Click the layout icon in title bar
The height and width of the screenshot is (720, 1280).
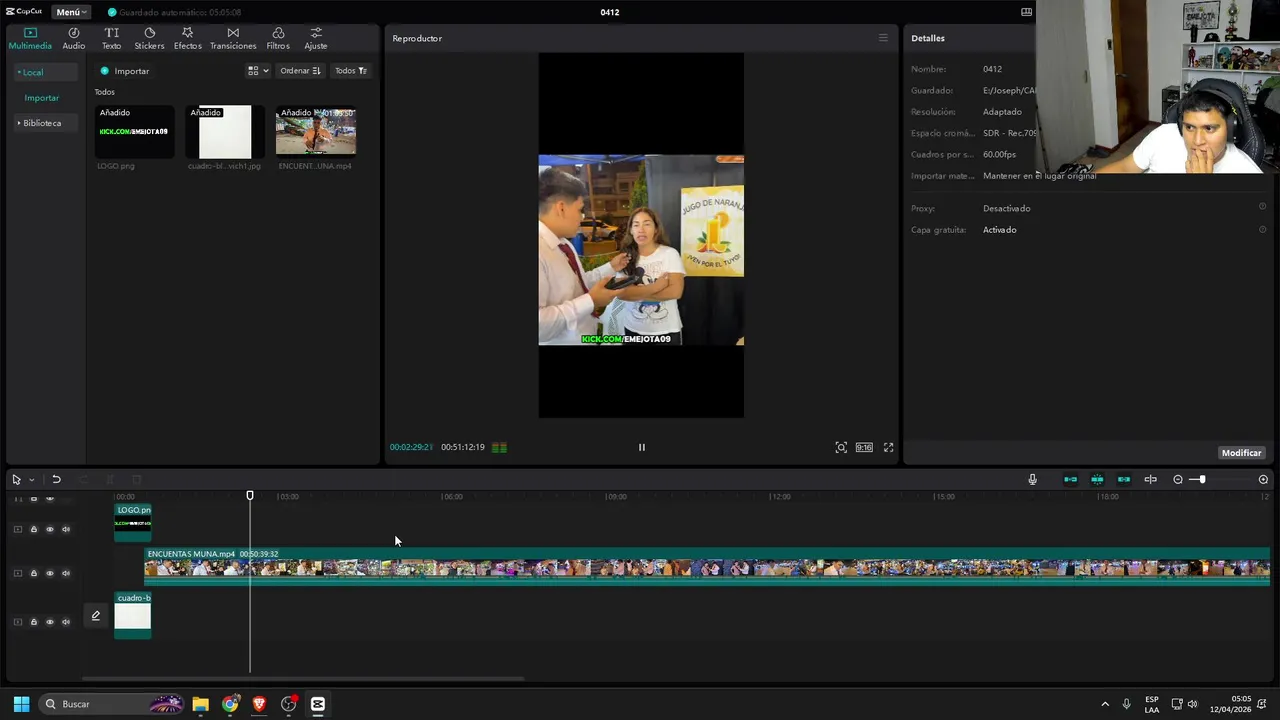pyautogui.click(x=1026, y=12)
